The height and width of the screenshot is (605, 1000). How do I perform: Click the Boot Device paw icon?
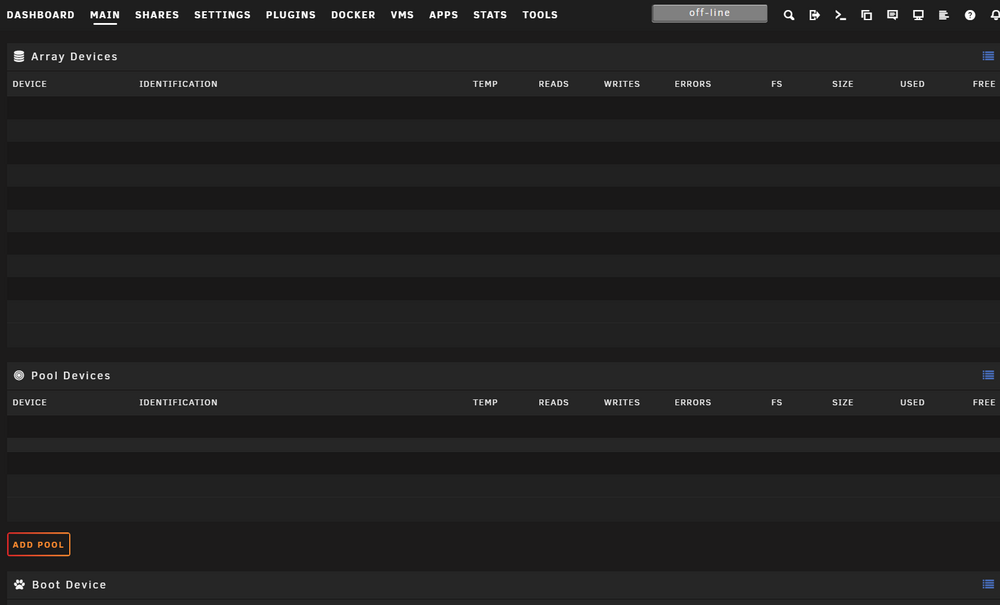(19, 585)
